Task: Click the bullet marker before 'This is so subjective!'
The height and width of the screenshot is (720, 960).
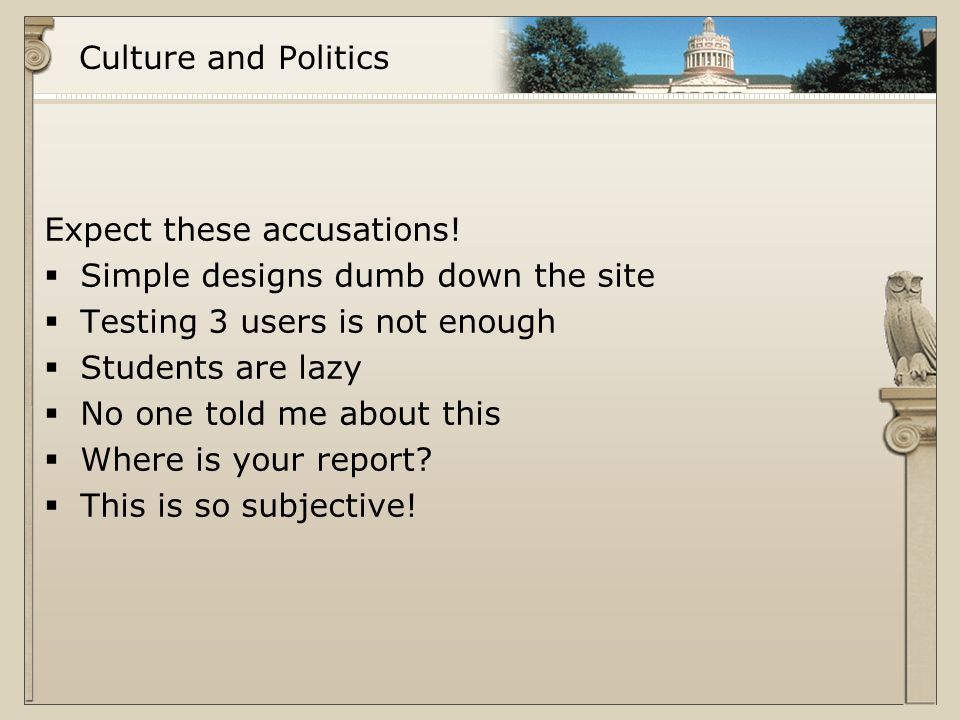Action: (51, 506)
